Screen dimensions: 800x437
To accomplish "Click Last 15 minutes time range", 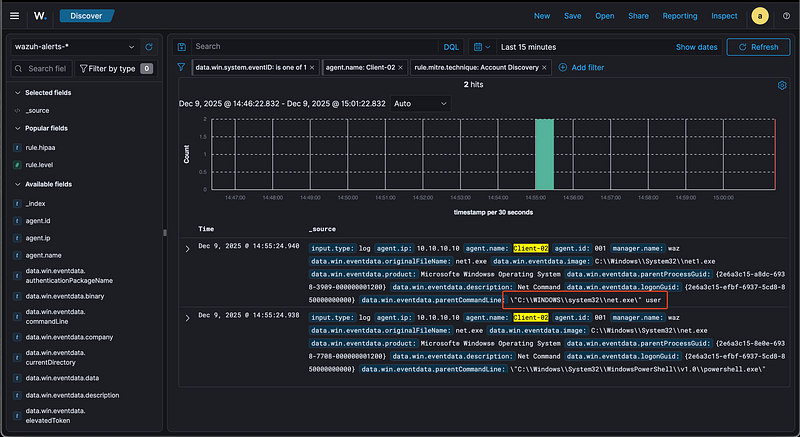I will [x=529, y=47].
